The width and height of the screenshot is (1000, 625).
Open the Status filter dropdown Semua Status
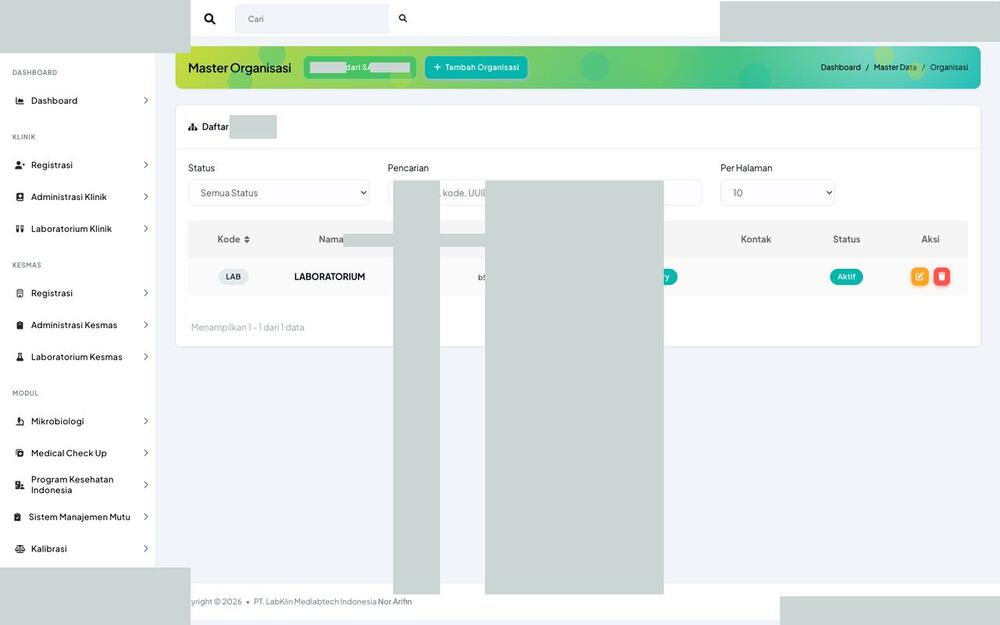pos(279,193)
